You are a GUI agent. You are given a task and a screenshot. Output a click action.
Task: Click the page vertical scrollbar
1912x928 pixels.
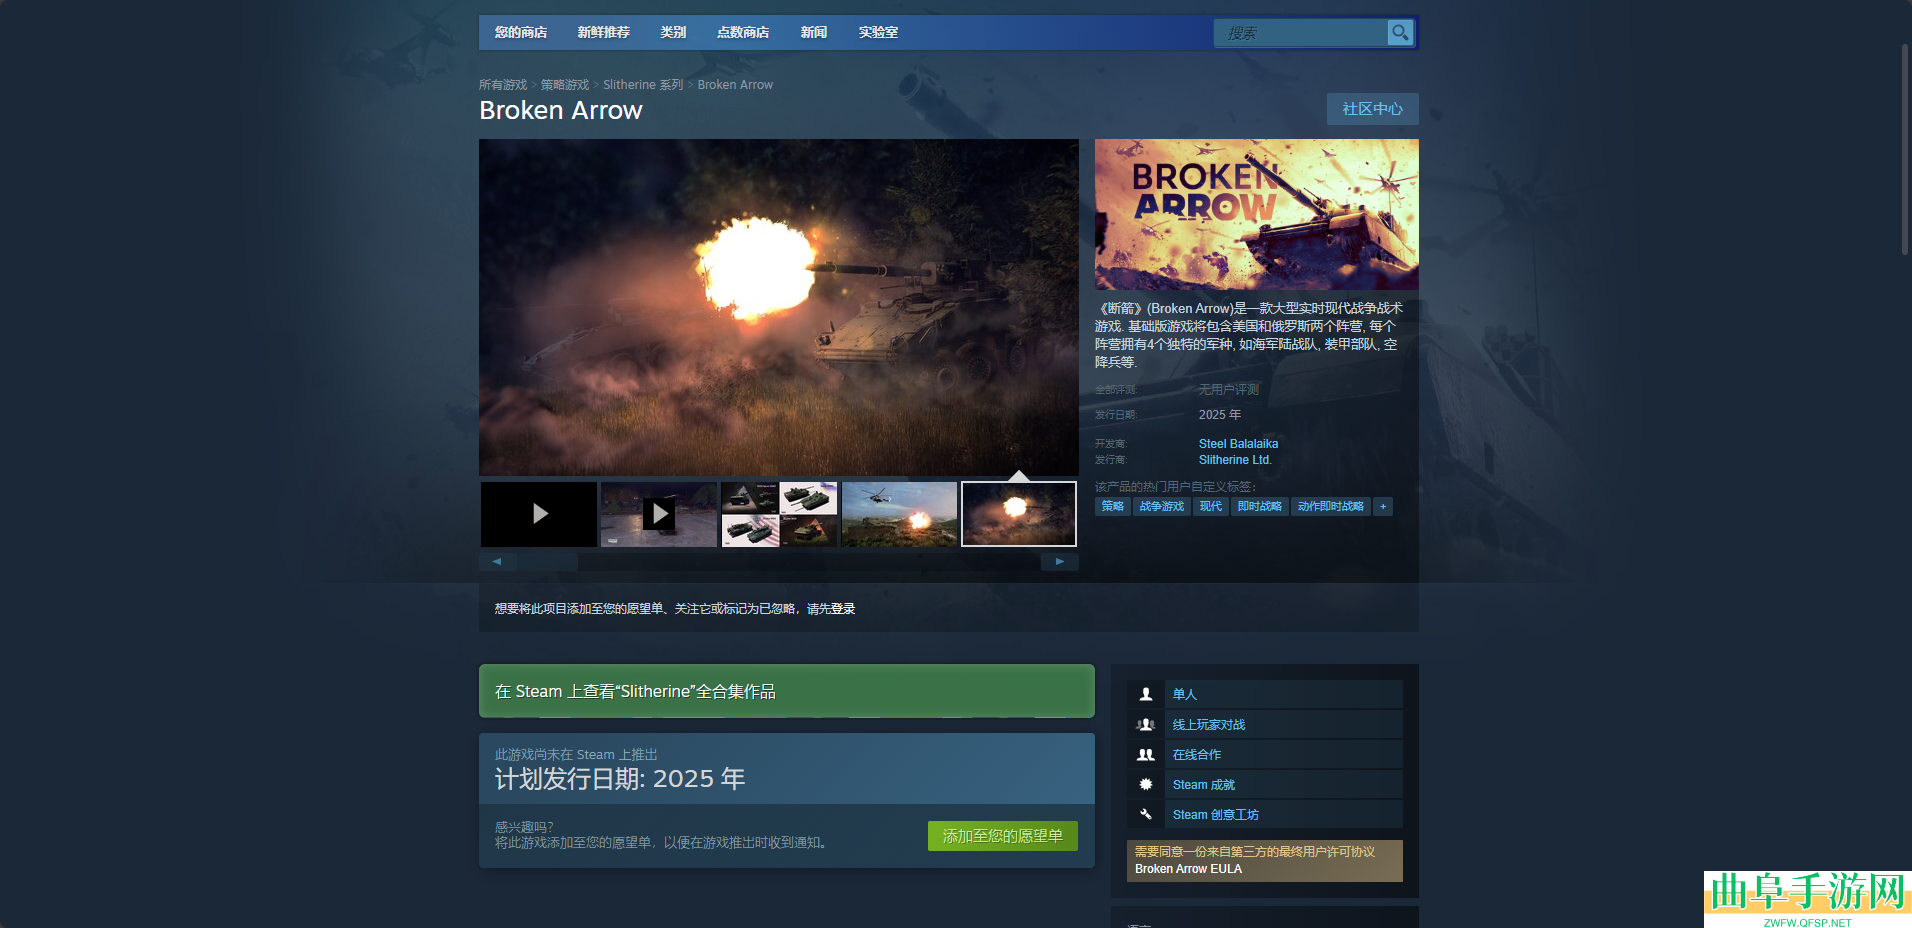tap(1906, 150)
